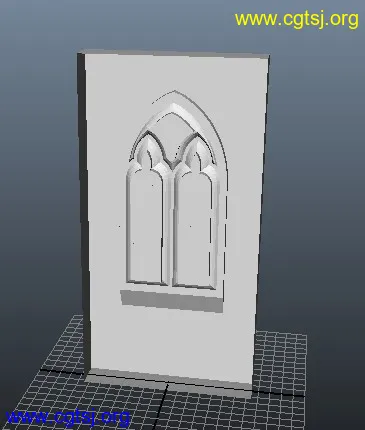Click the yellow www.cgtsj.org watermark text
The image size is (365, 430).
tap(297, 20)
